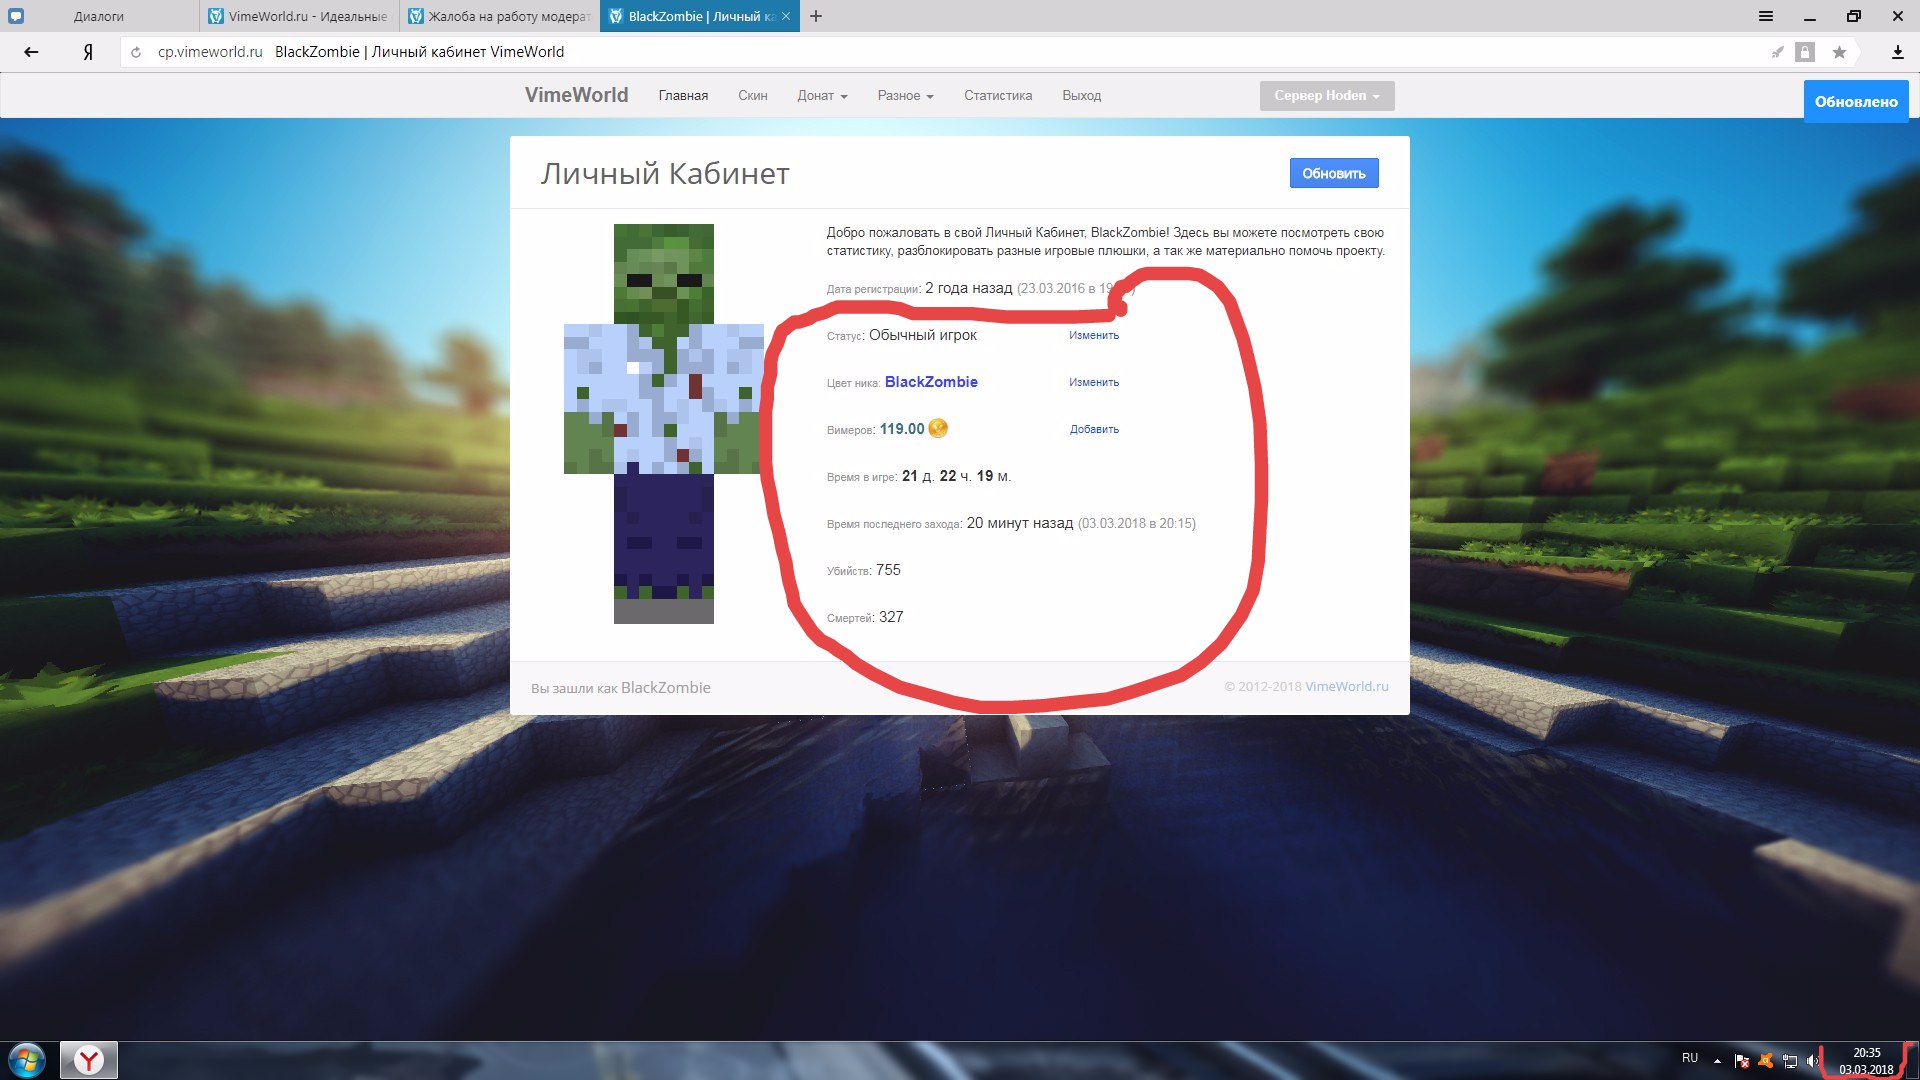The height and width of the screenshot is (1080, 1920).
Task: Show hidden tray icons arrow
Action: (x=1717, y=1060)
